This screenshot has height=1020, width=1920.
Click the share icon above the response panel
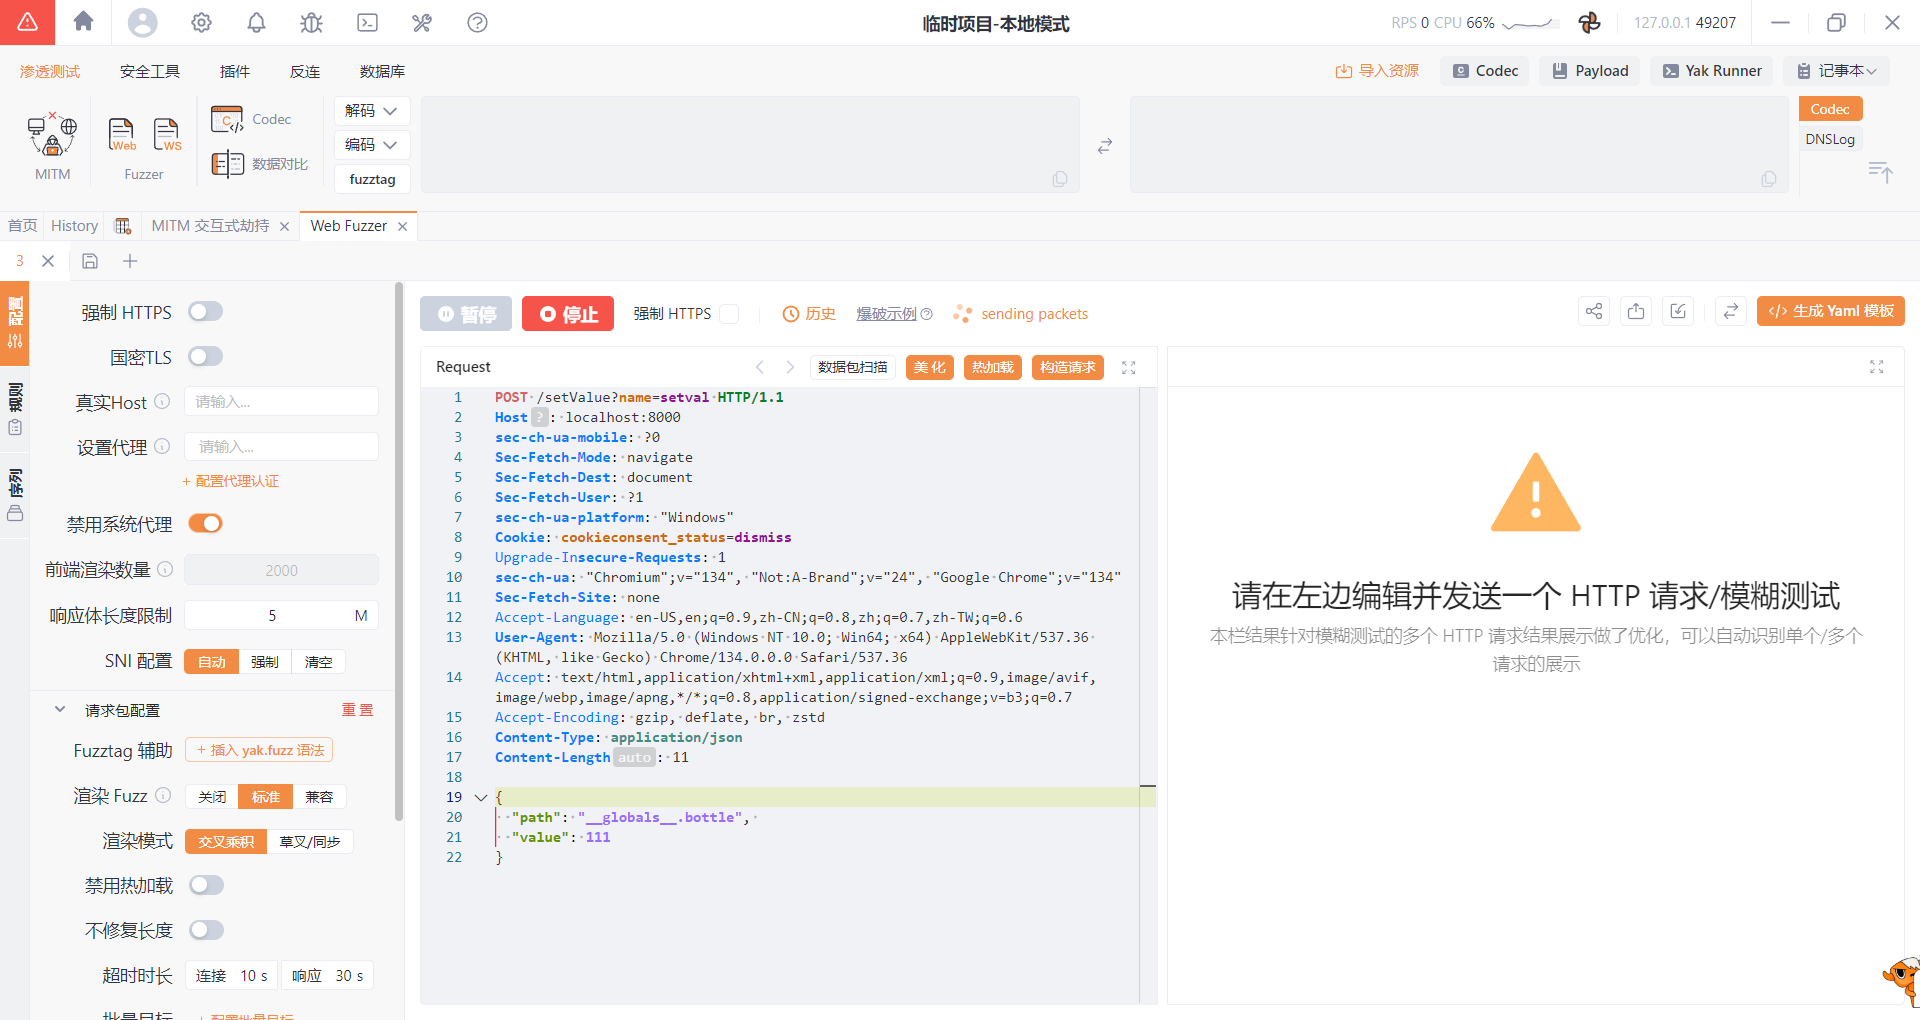[1594, 312]
